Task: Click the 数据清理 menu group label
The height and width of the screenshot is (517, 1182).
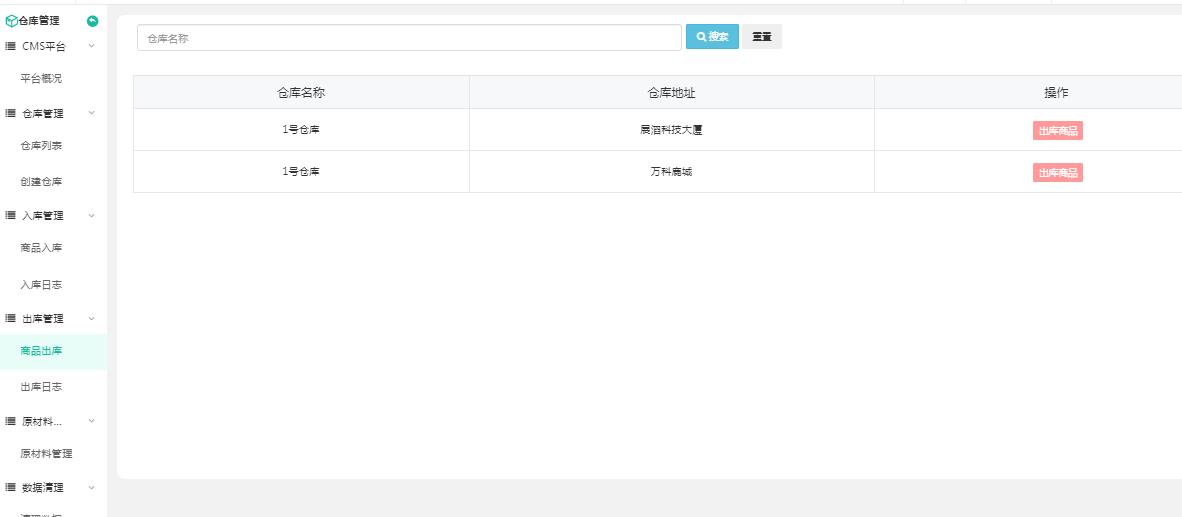Action: pyautogui.click(x=43, y=488)
